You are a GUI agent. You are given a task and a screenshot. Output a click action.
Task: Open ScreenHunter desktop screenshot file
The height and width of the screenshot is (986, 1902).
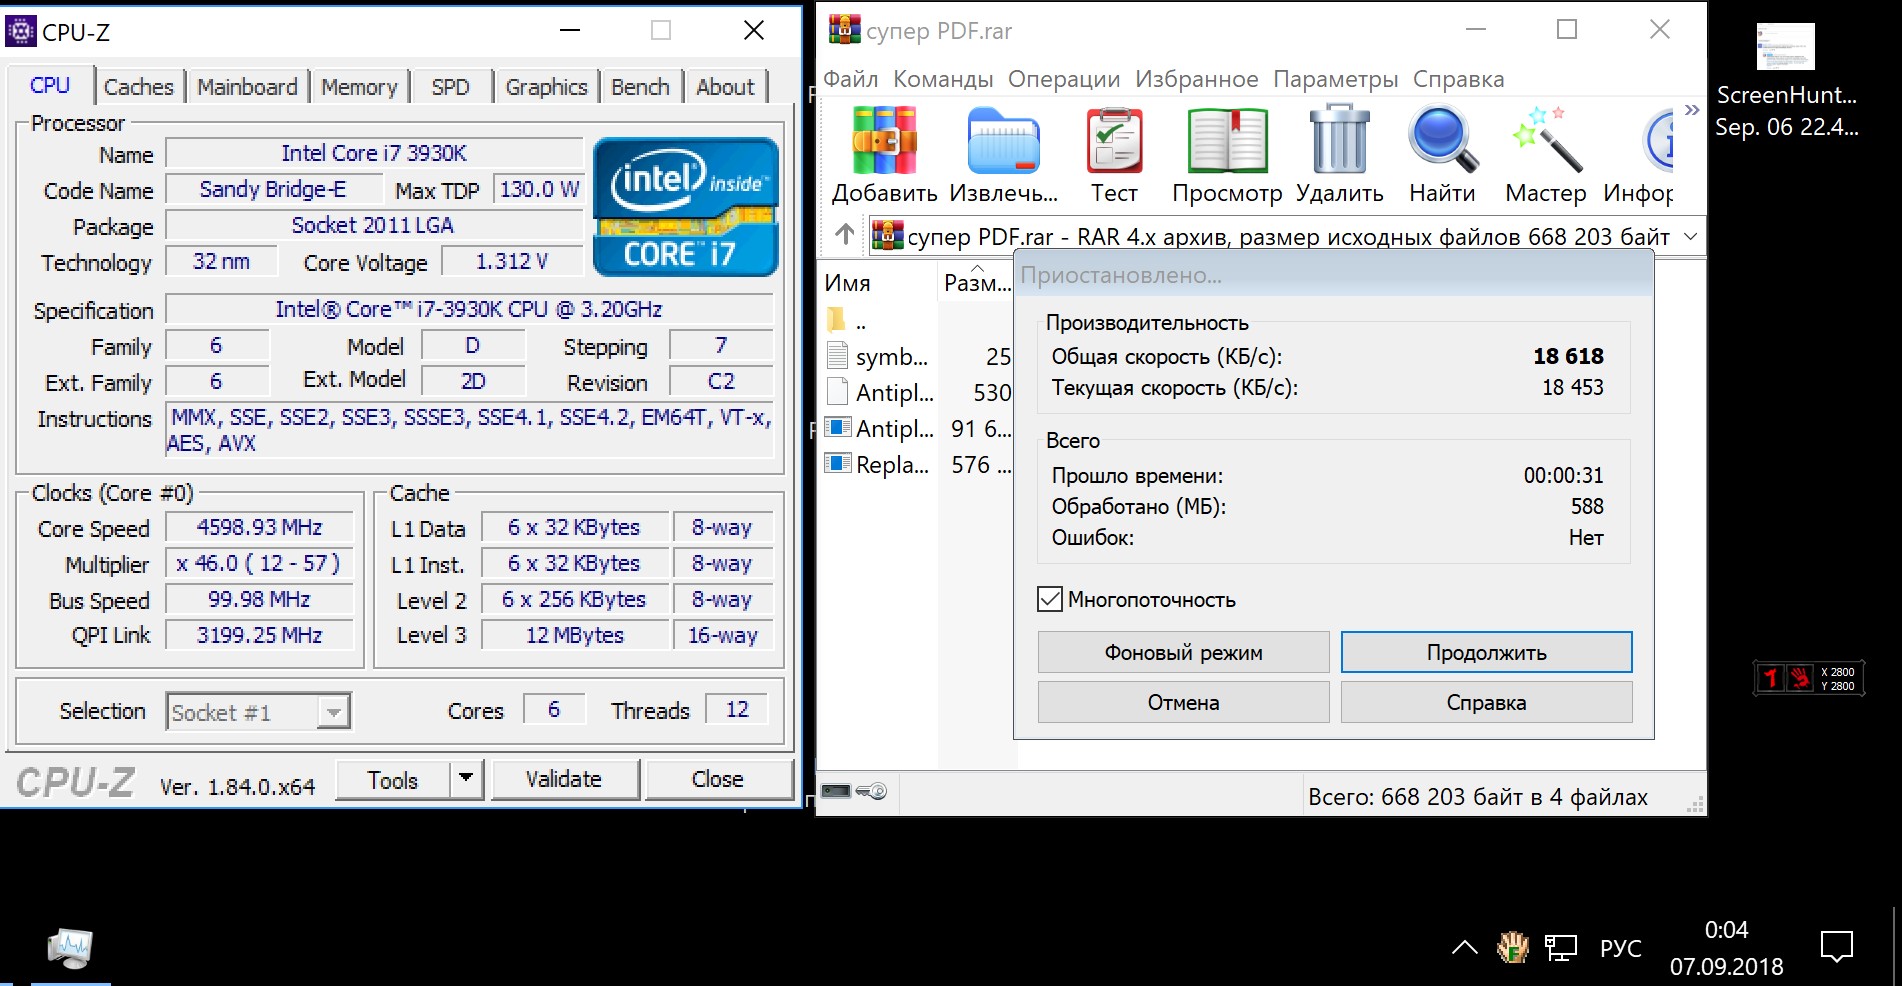(1785, 48)
